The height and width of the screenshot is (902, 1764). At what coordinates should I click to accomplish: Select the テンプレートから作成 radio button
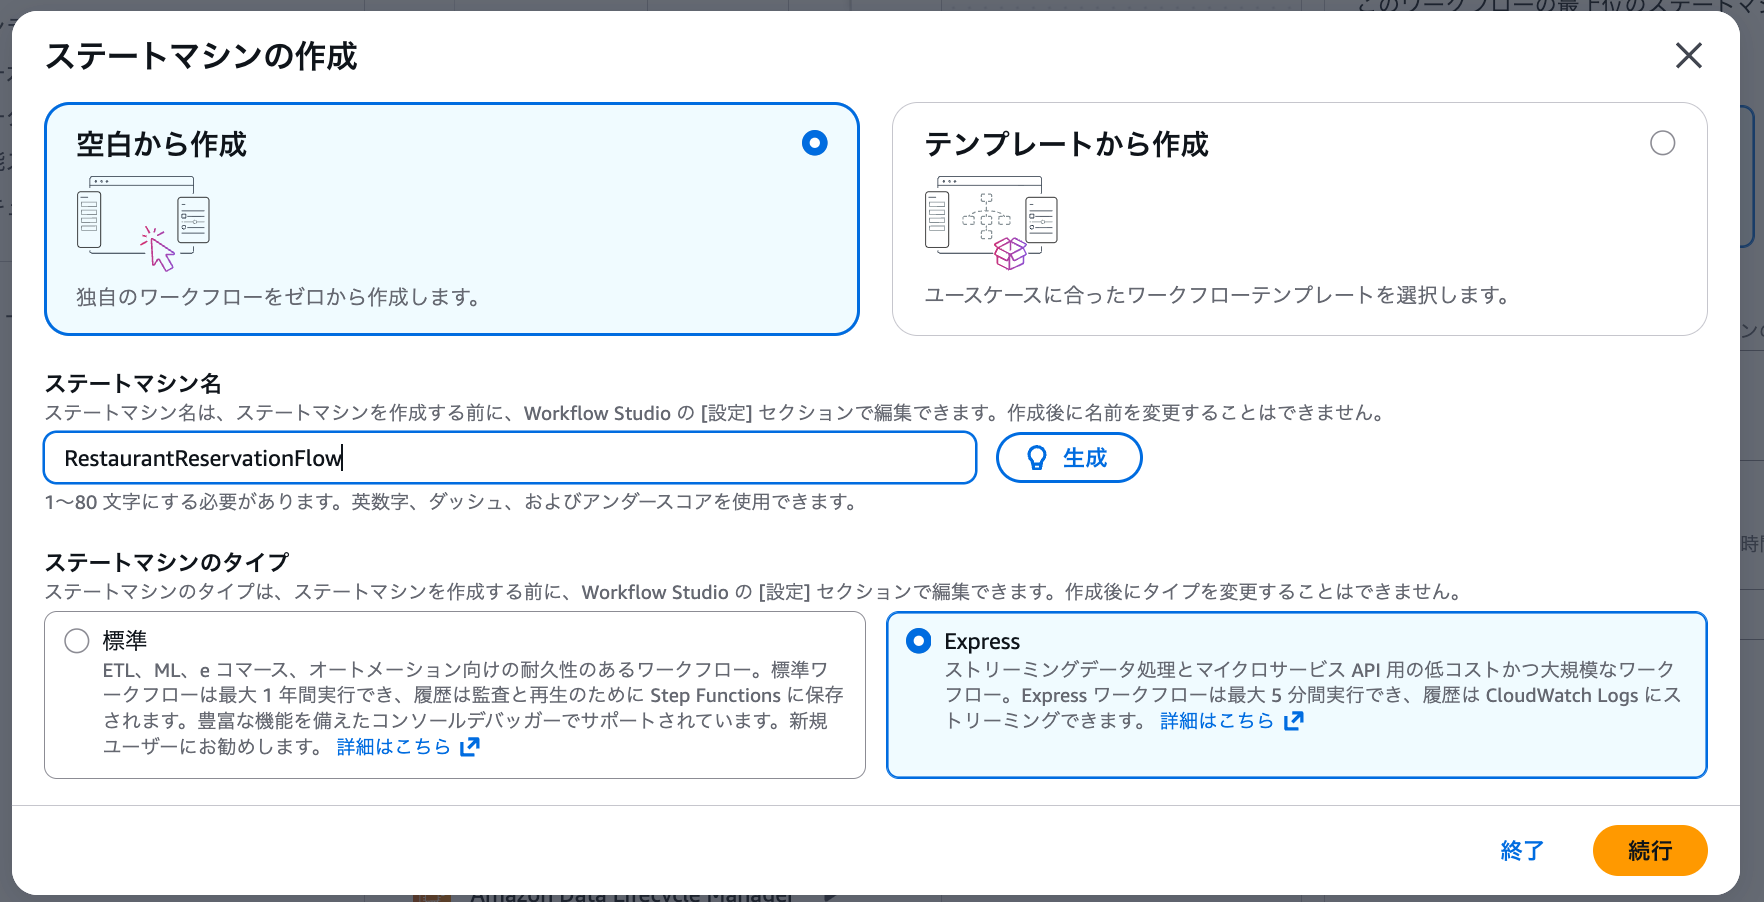(x=1662, y=143)
